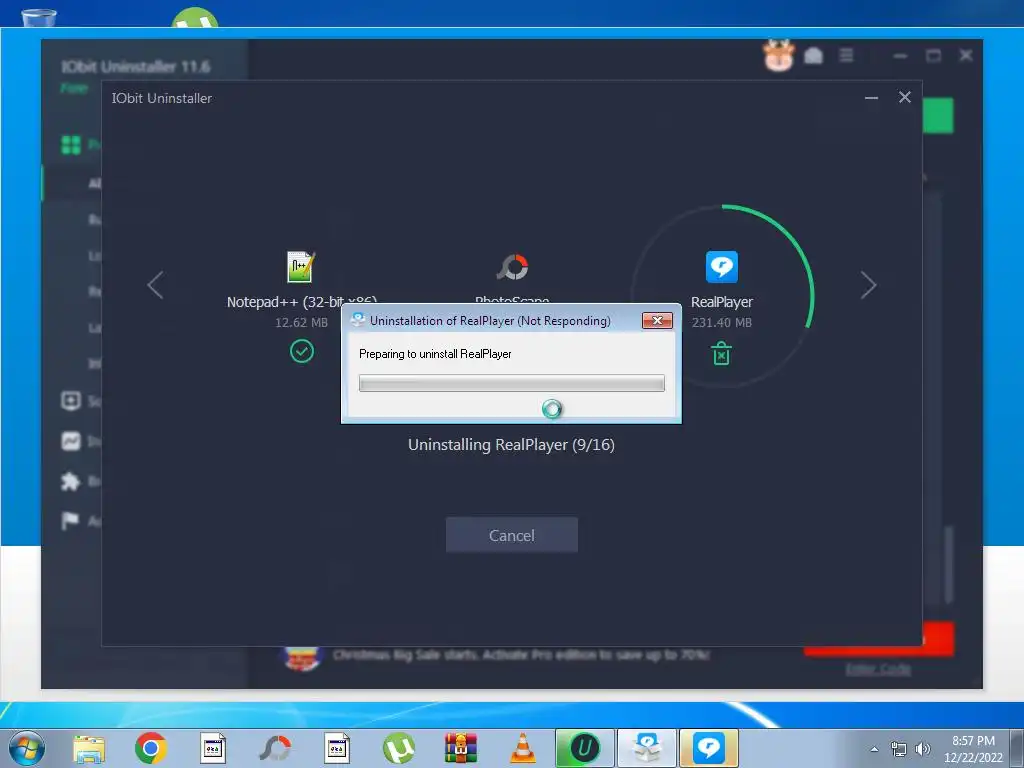Click the green trash icon under RealPlayer

coord(721,353)
